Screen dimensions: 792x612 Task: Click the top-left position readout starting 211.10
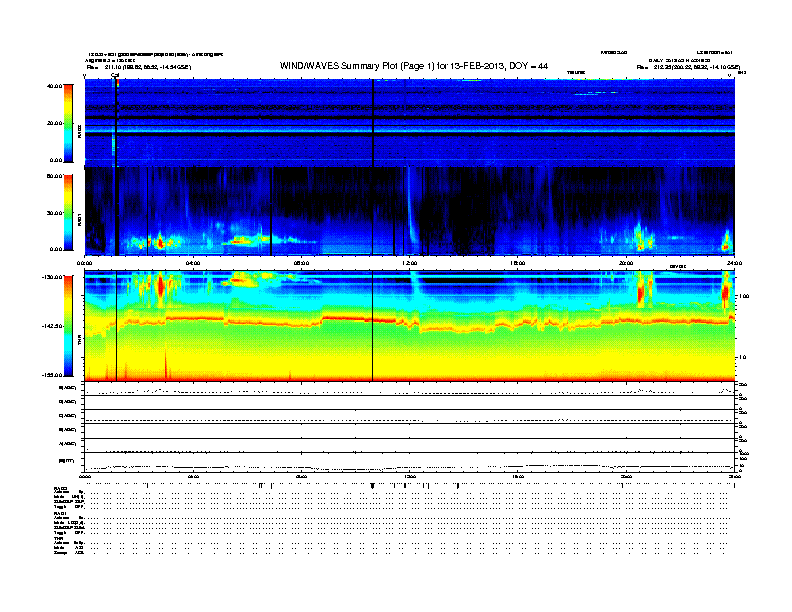(x=147, y=67)
